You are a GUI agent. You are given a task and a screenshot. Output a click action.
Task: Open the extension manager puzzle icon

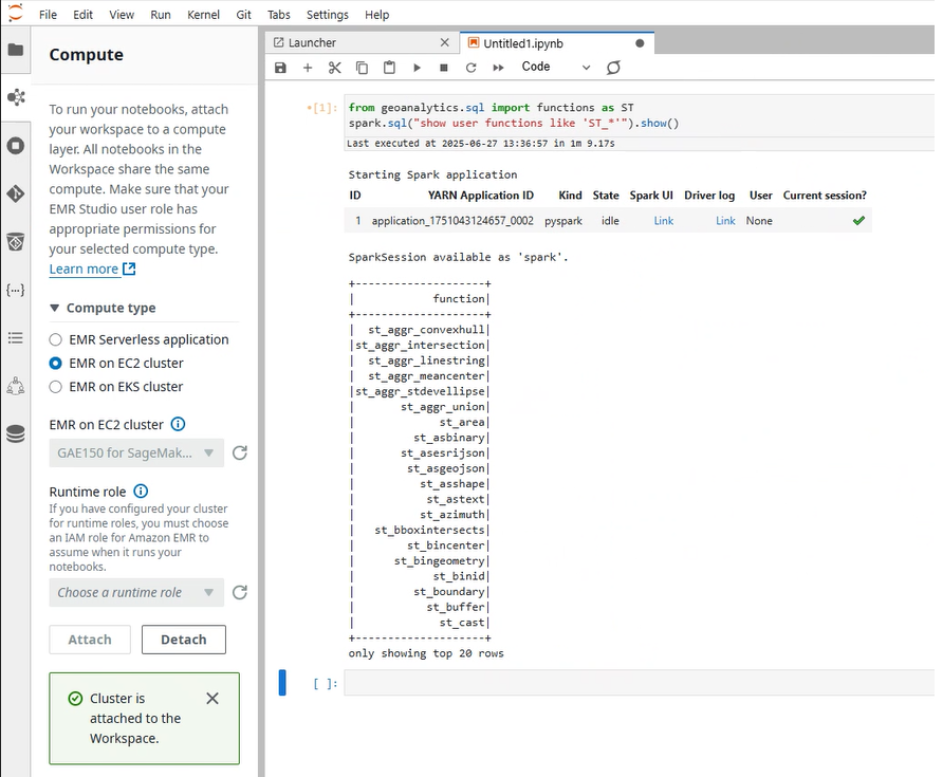[x=16, y=386]
